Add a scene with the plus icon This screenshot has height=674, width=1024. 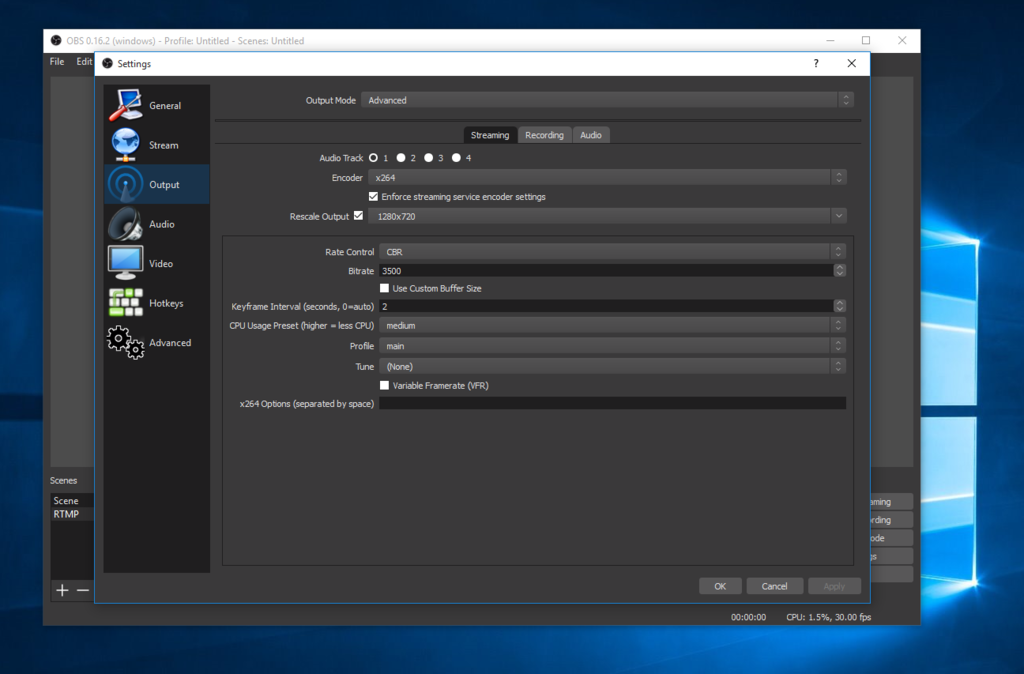coord(62,590)
